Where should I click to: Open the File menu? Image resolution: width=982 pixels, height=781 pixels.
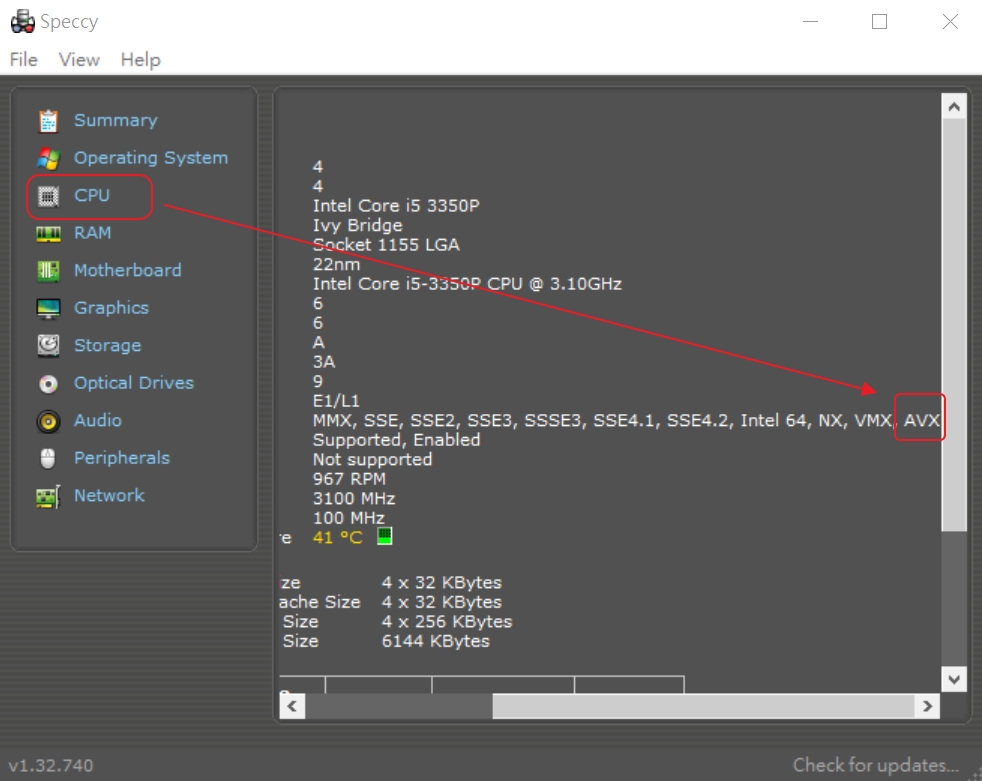click(x=24, y=59)
